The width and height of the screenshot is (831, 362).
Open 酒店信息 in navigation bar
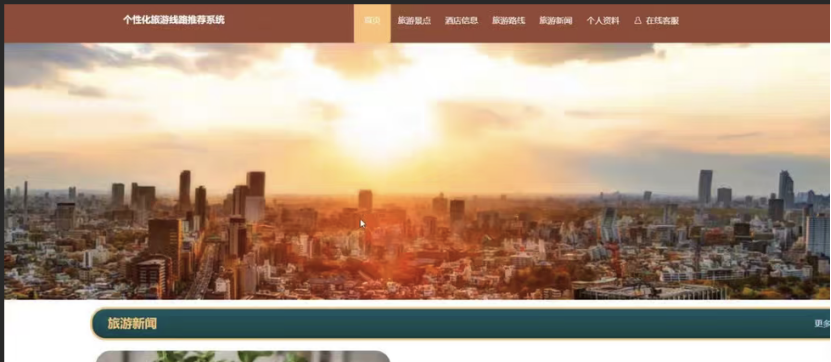[461, 21]
